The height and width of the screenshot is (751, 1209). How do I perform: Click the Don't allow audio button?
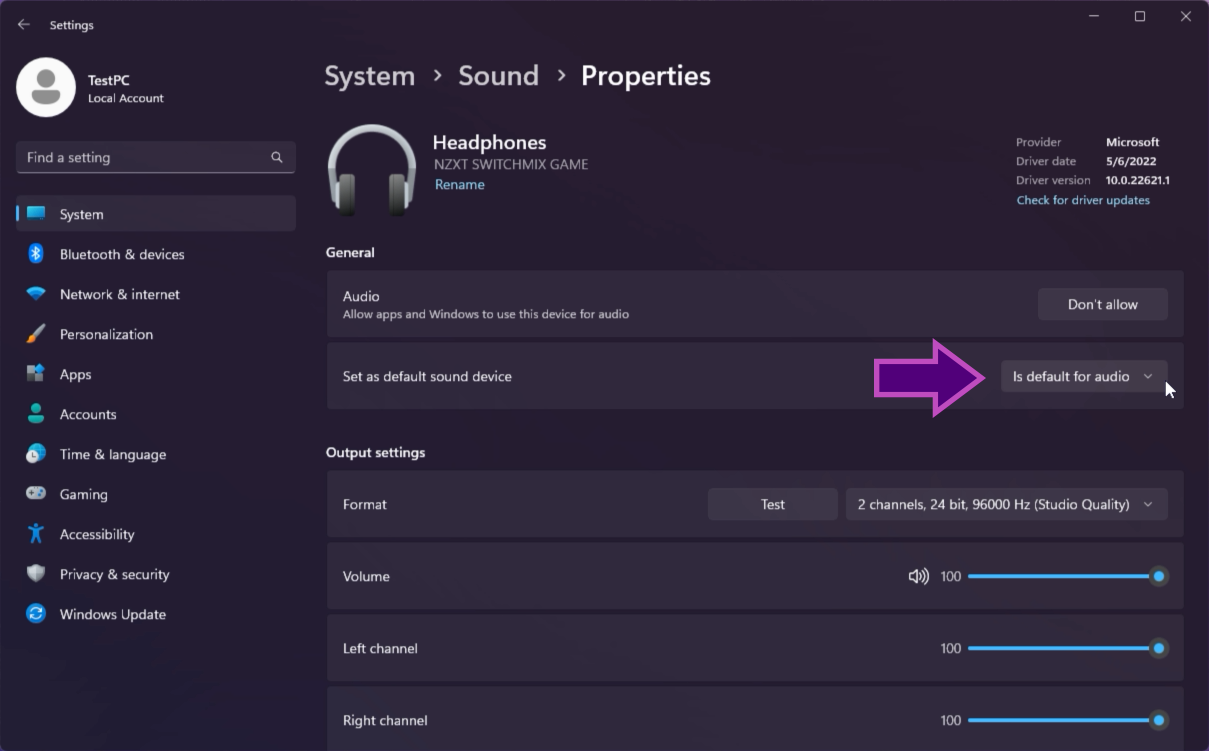click(1103, 304)
